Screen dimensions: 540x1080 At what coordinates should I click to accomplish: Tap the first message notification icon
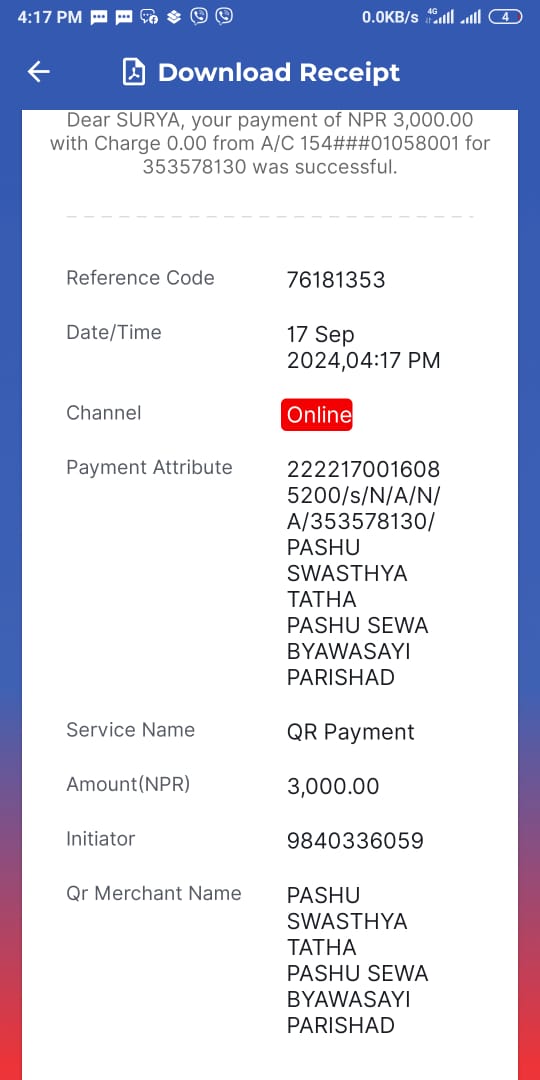click(x=98, y=17)
